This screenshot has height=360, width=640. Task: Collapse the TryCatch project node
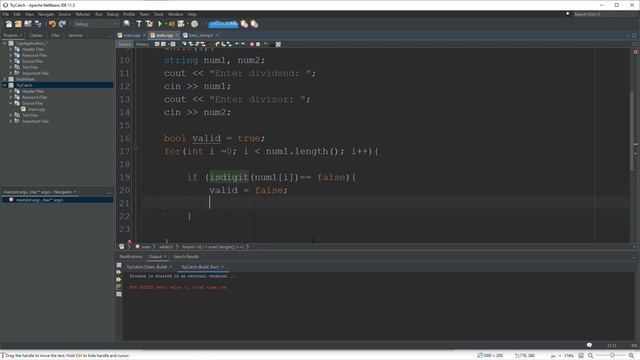coord(4,85)
